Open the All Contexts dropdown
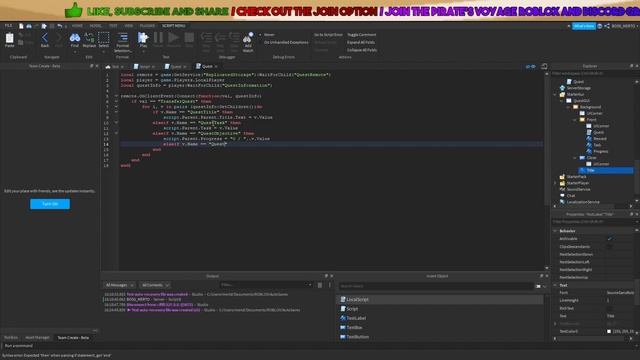 155,285
